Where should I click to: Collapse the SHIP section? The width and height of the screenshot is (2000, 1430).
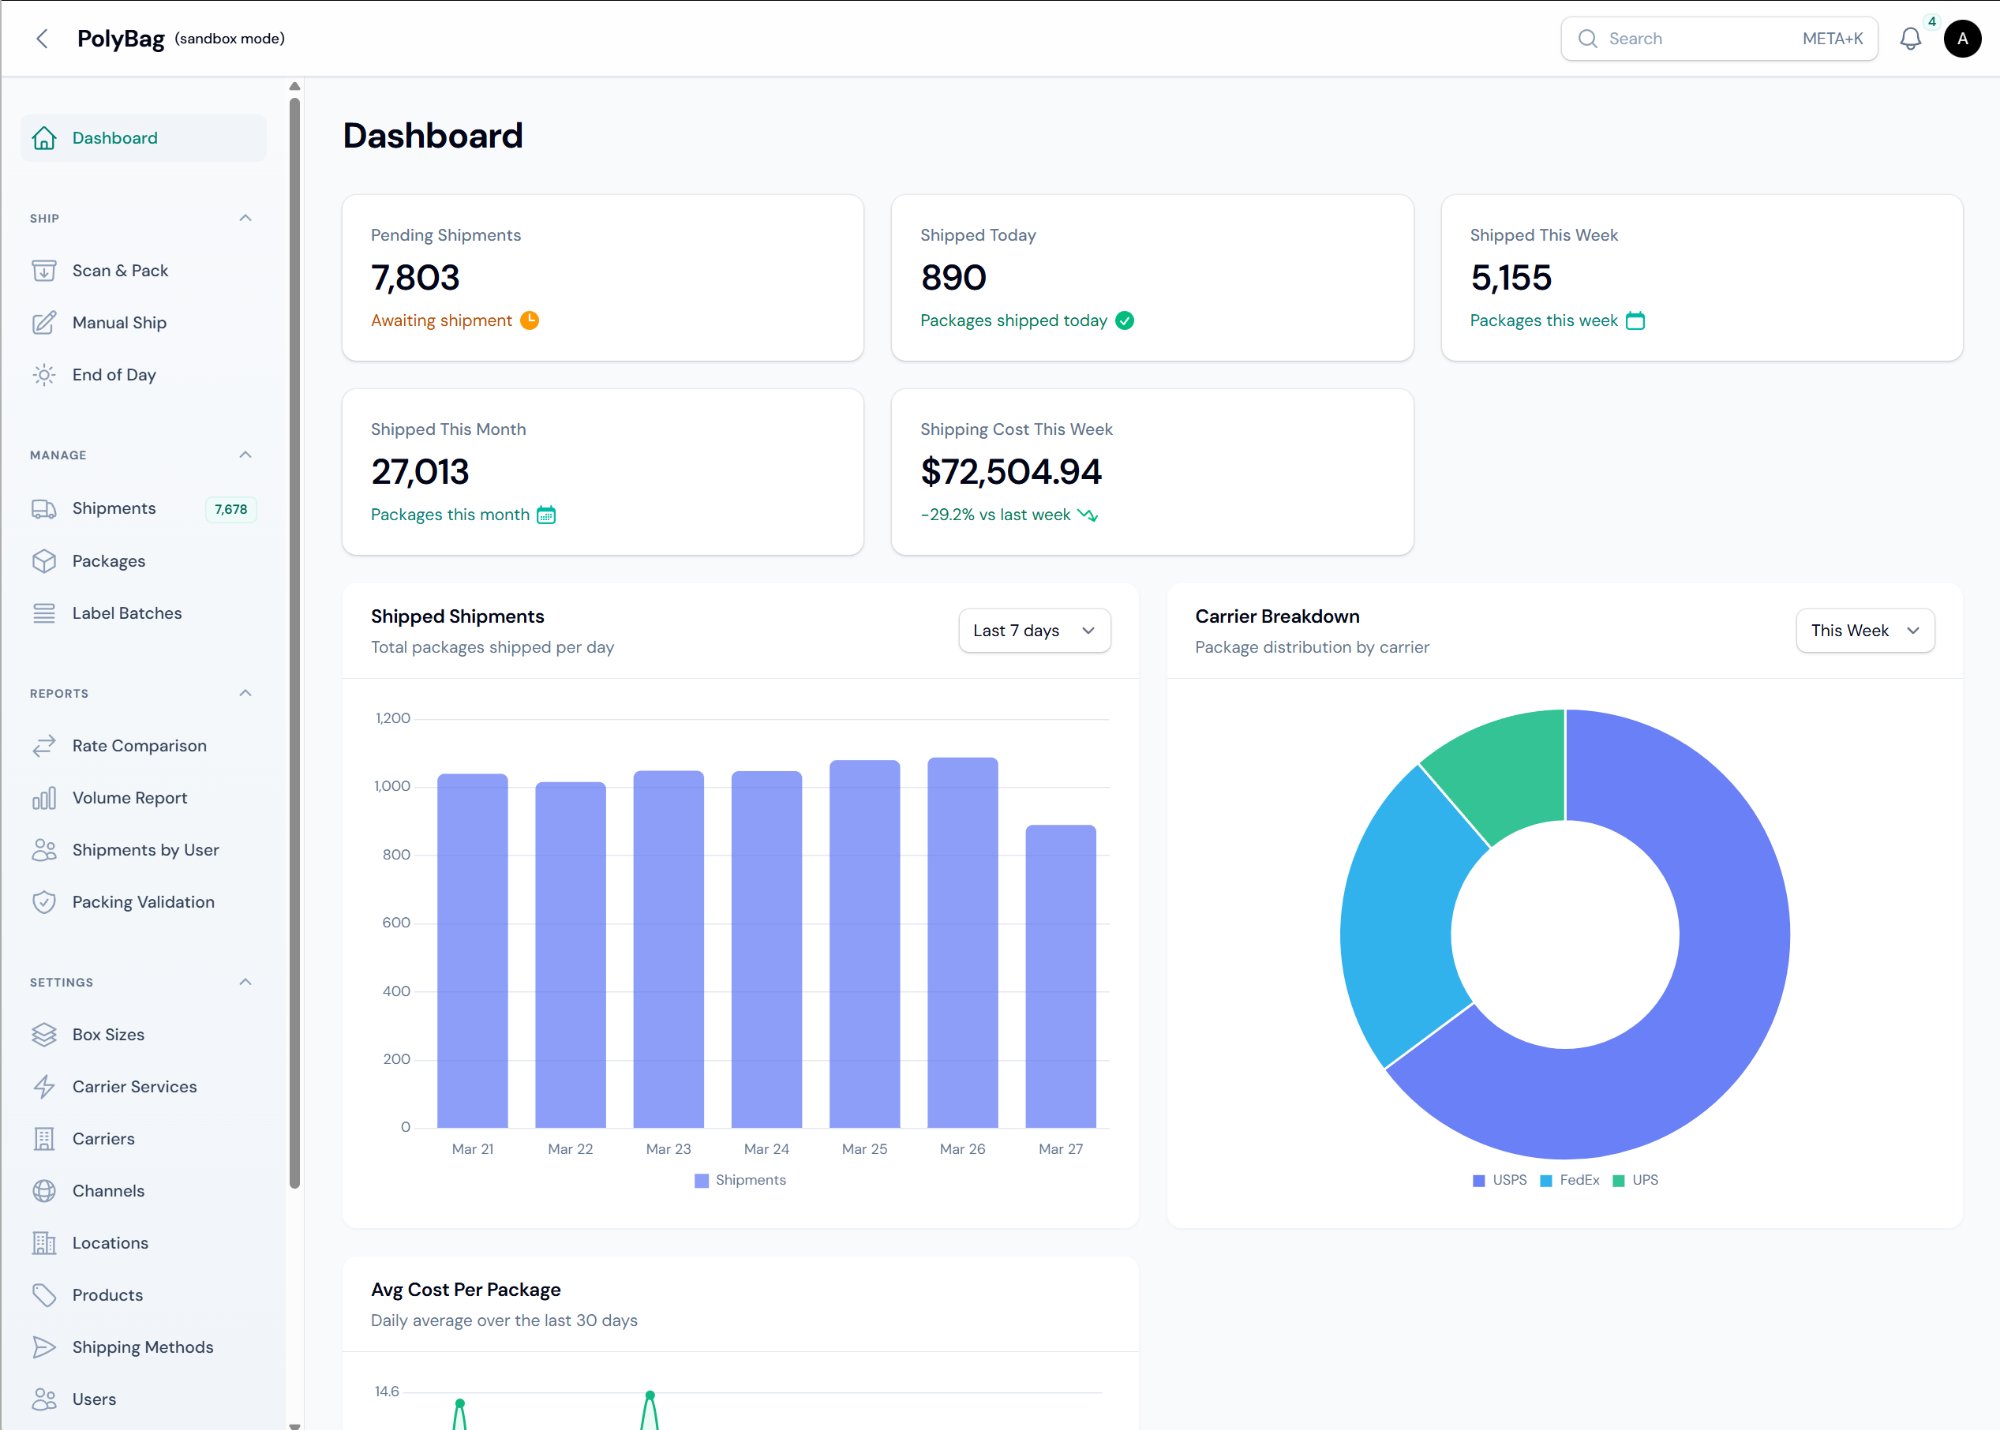pyautogui.click(x=245, y=218)
